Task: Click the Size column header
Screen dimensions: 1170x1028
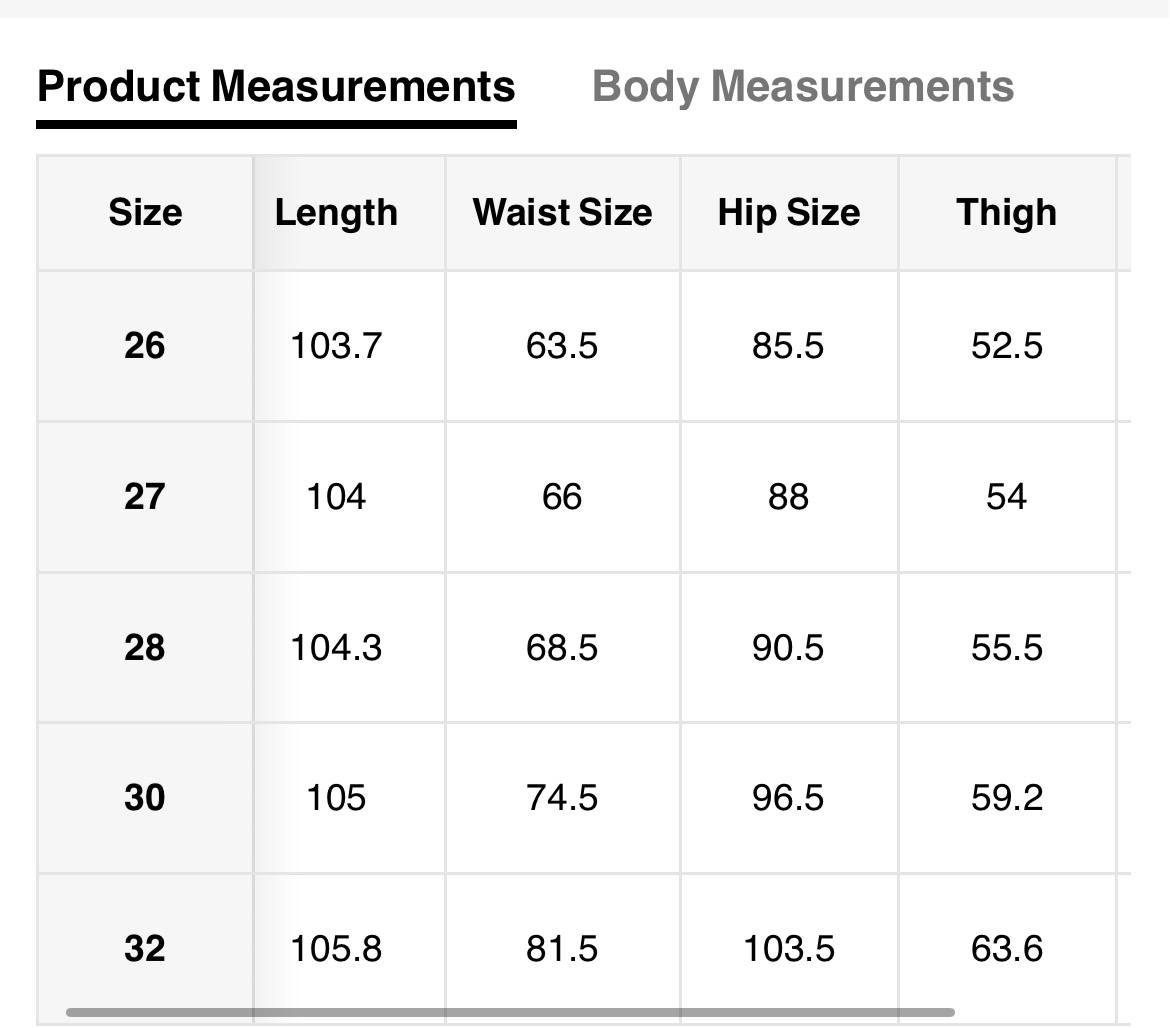Action: coord(145,213)
